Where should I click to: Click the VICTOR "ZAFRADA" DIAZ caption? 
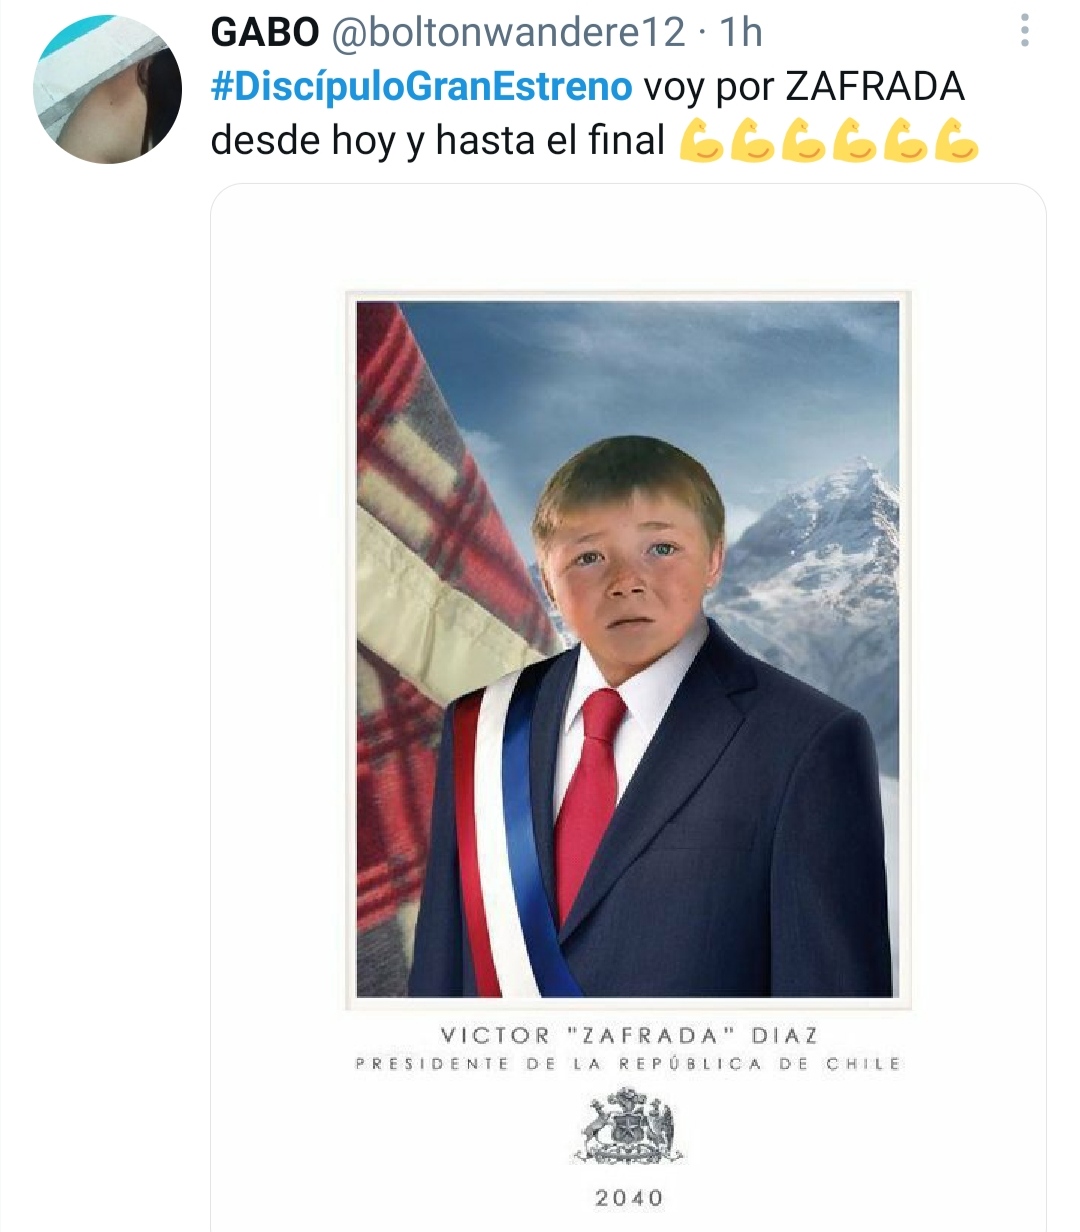[x=629, y=1035]
